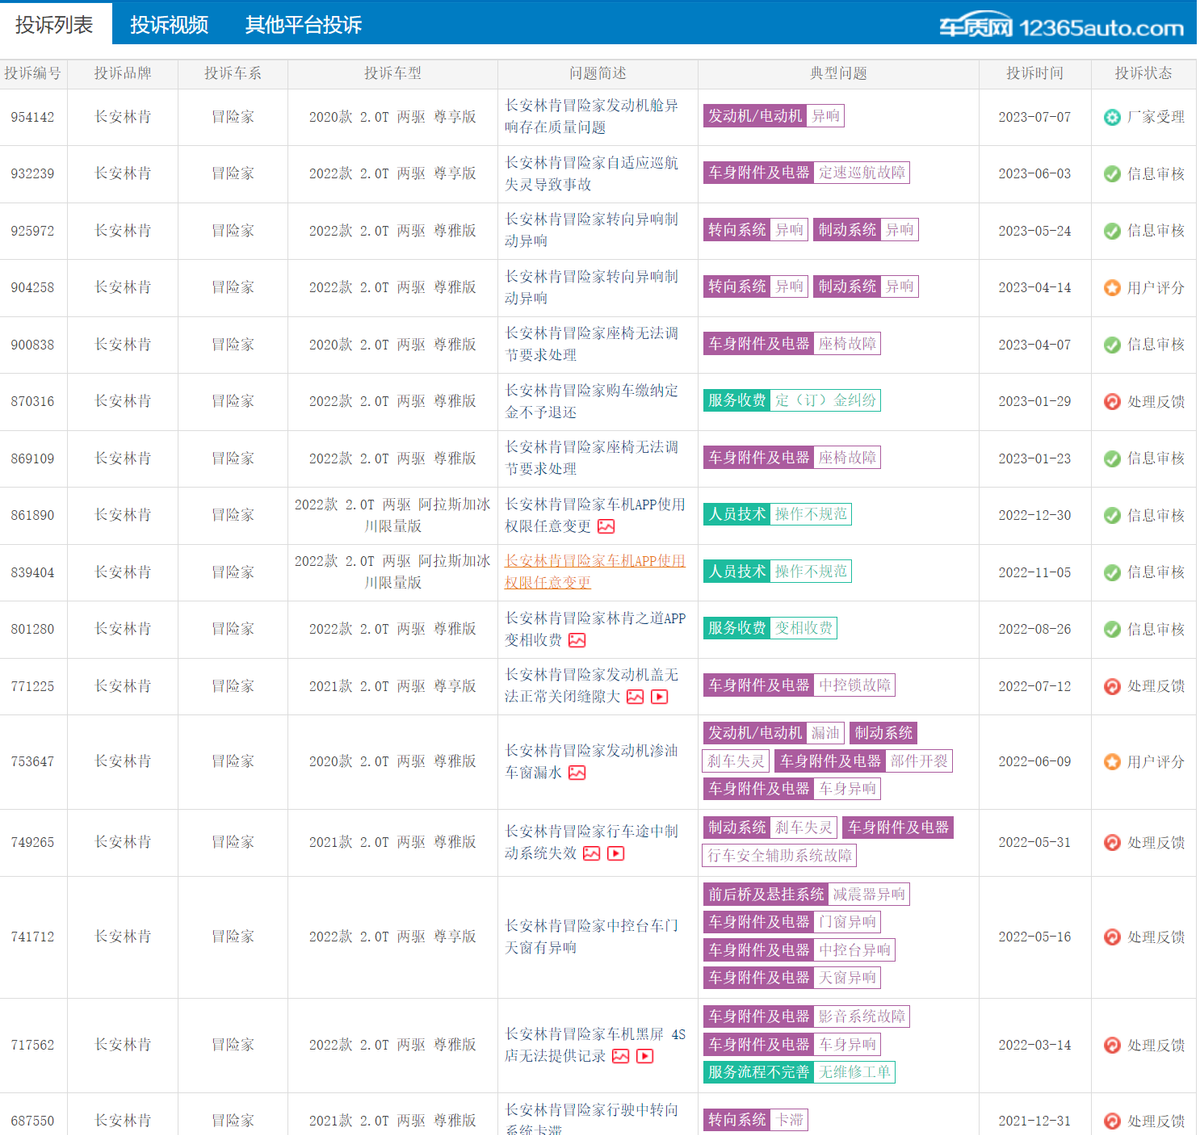Click the 转向系统 卡滞 tag in row 687550
Screen dimensions: 1200x1135
[x=755, y=1120]
